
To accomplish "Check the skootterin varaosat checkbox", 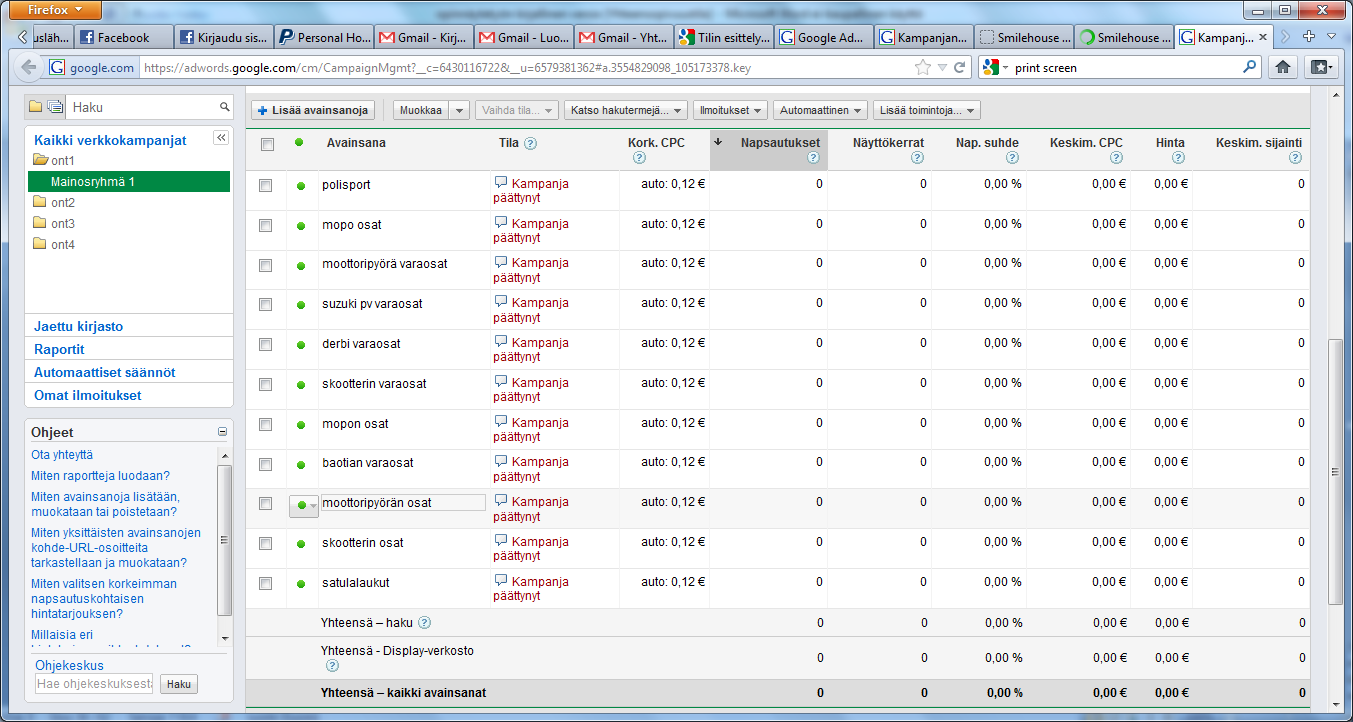I will point(265,385).
